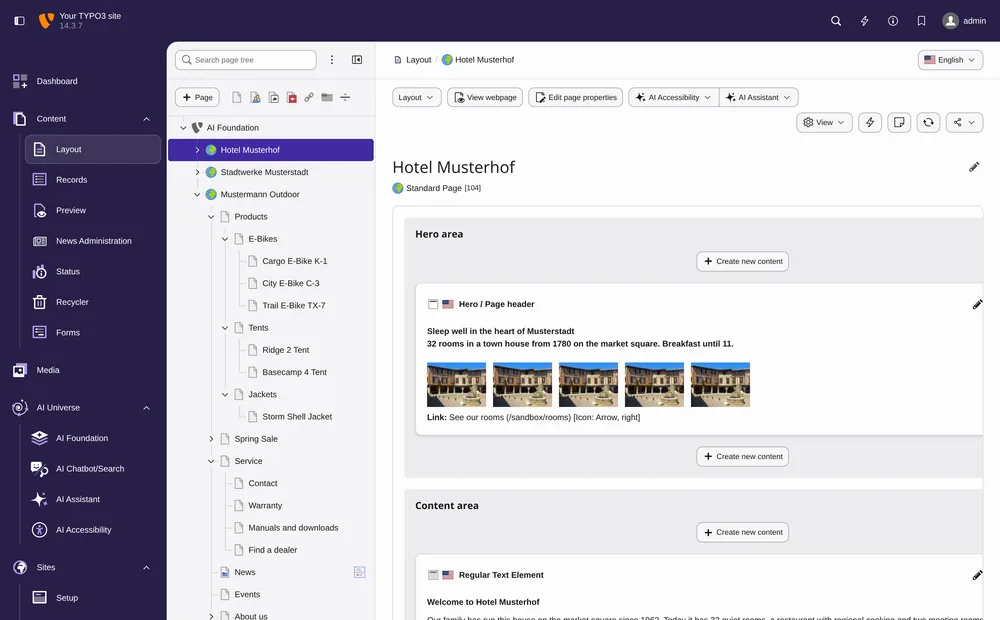
Task: Select Manuals and downloads page
Action: point(293,528)
